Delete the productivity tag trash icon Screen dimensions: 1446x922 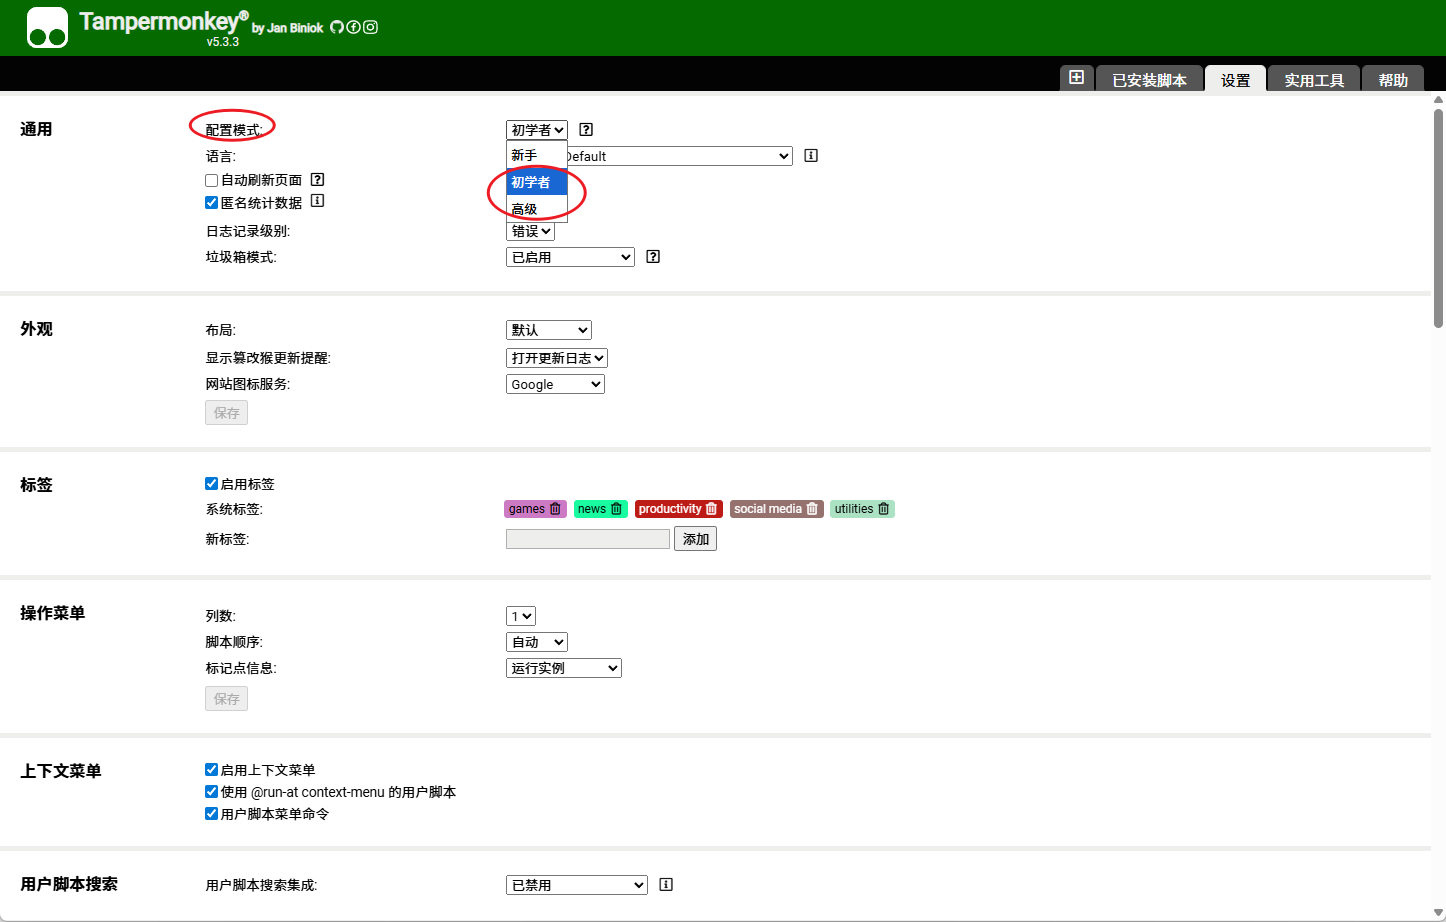click(711, 509)
